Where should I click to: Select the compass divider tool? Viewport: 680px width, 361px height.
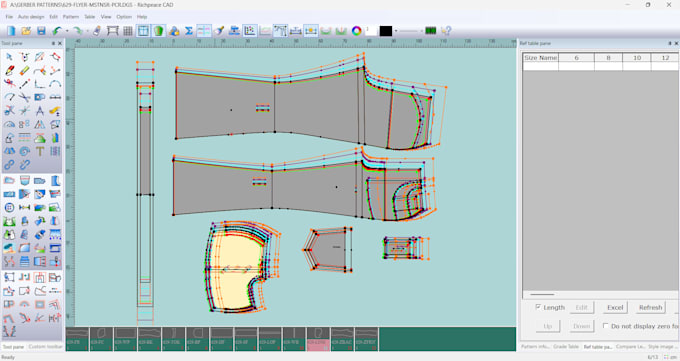[x=39, y=111]
